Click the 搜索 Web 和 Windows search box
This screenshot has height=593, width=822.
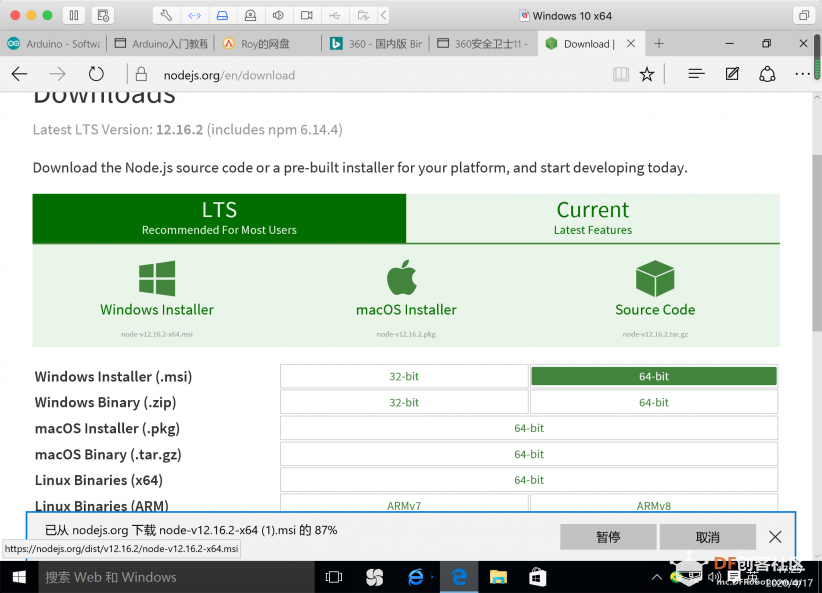pos(176,577)
